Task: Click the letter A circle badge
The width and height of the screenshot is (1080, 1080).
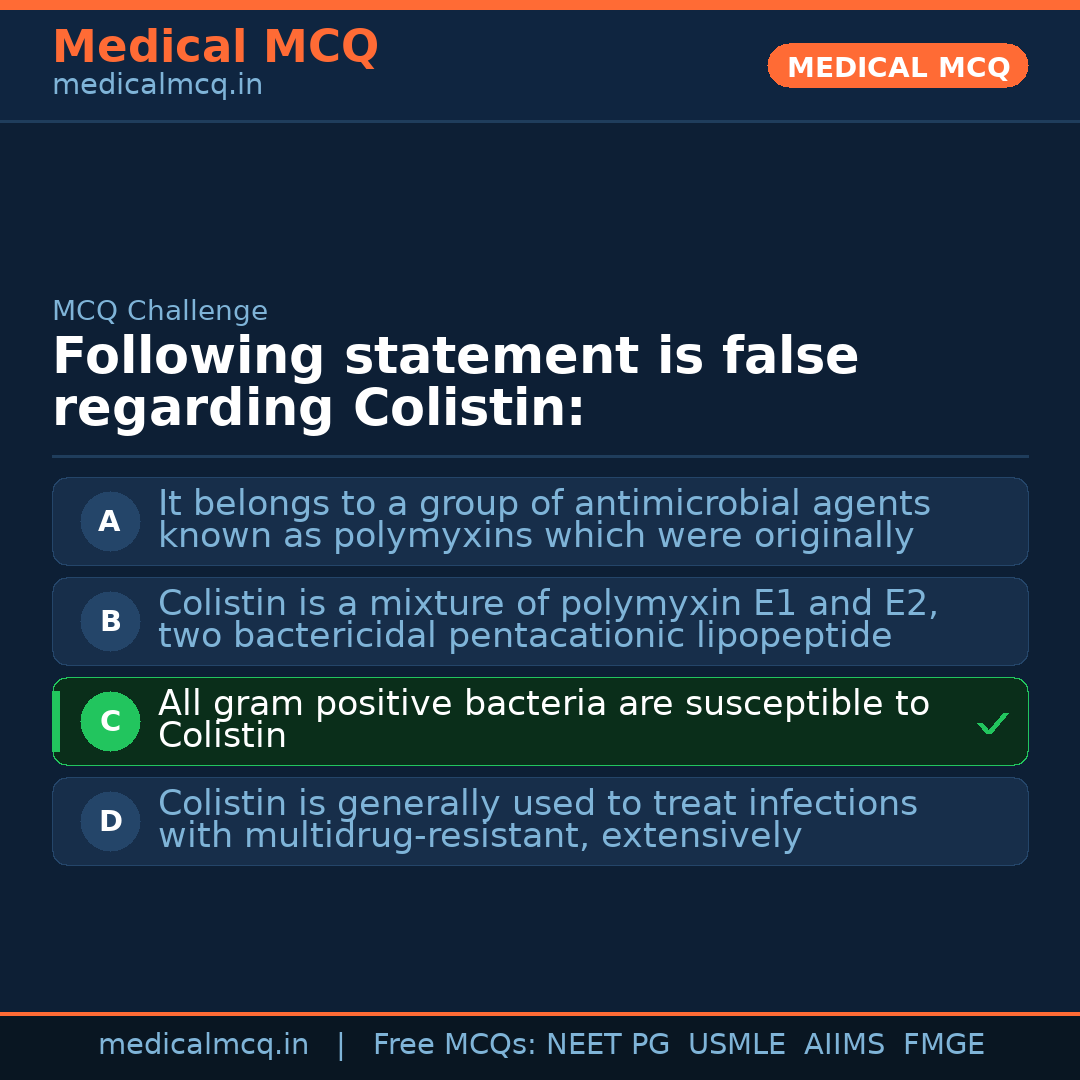Action: pyautogui.click(x=110, y=521)
